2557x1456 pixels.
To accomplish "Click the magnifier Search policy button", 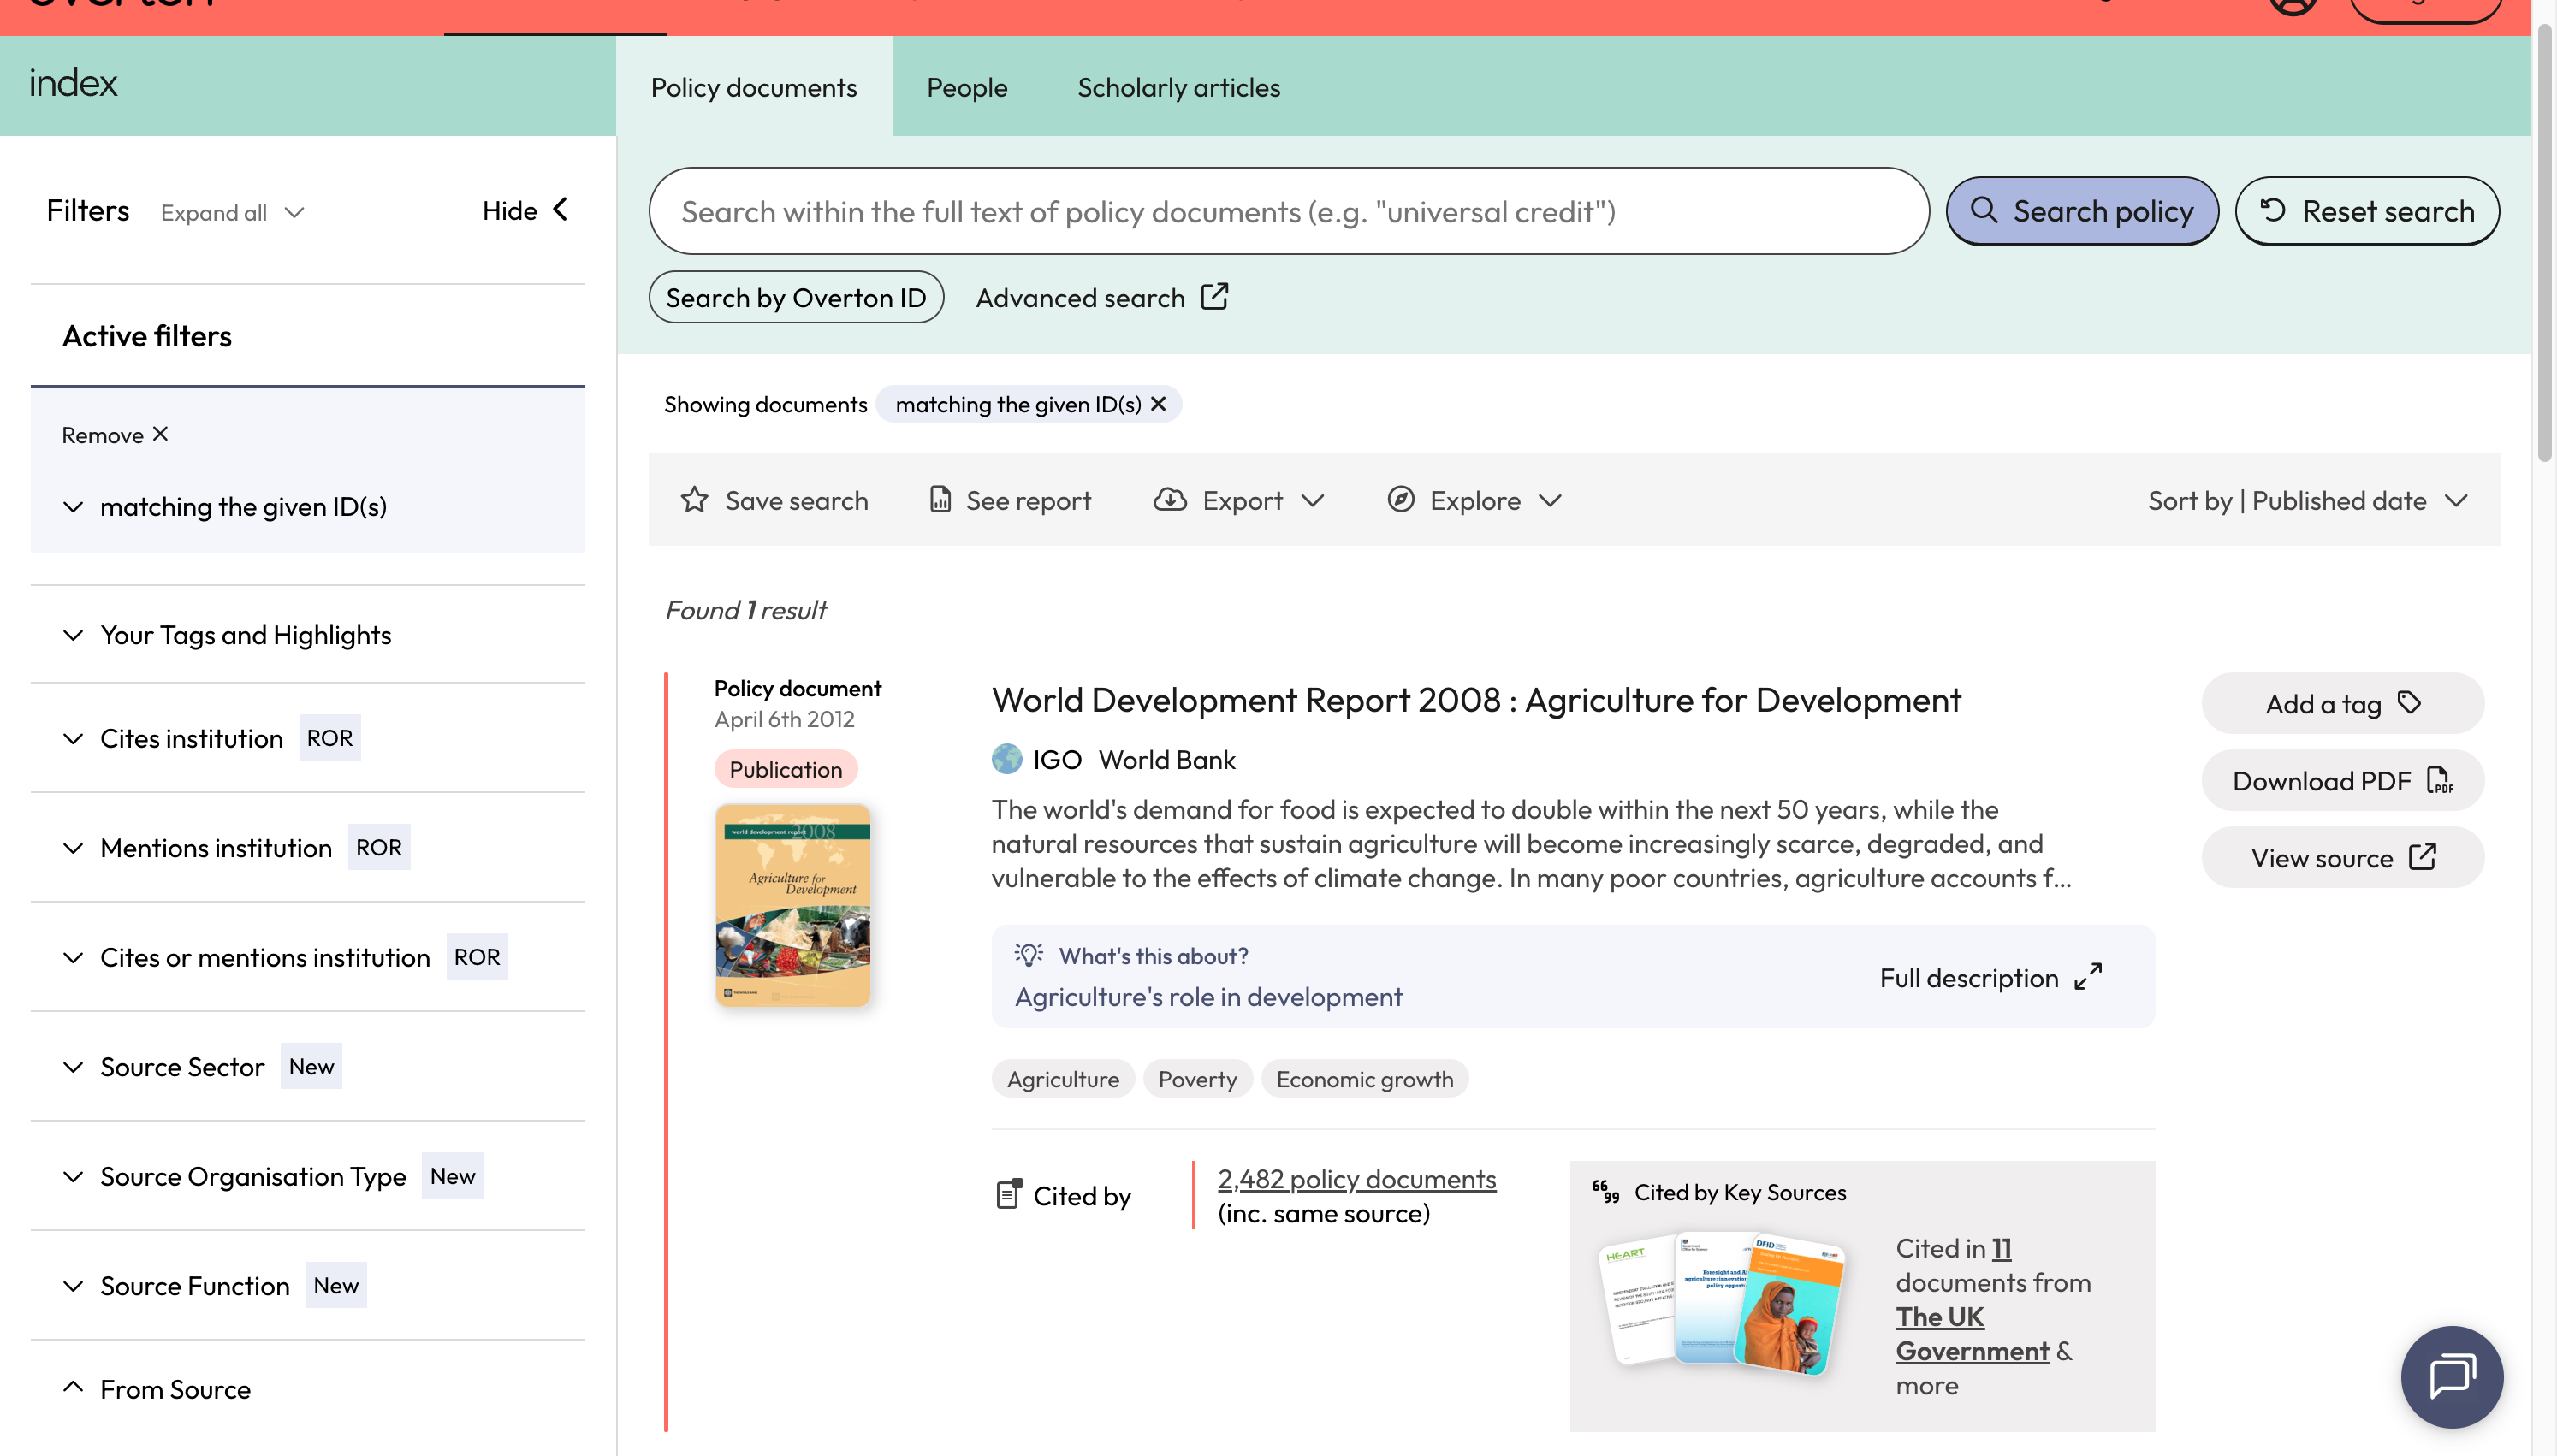I will 2081,211.
